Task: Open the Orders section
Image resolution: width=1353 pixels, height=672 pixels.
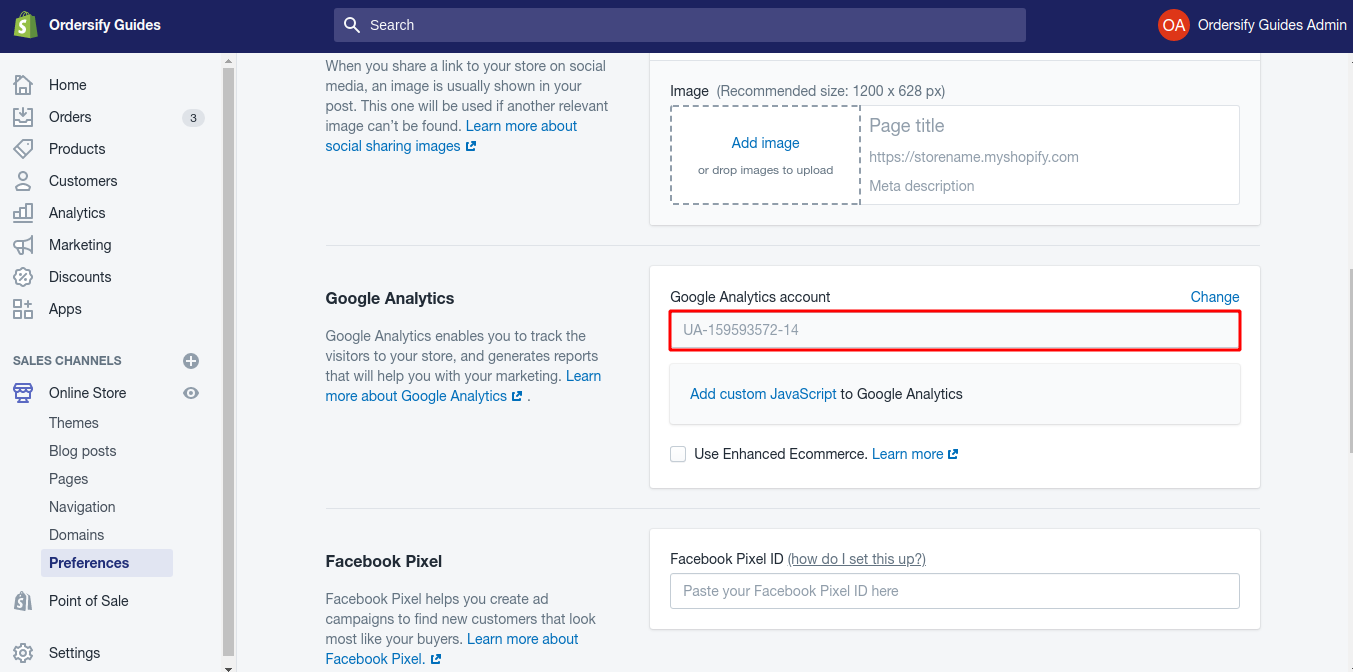Action: [x=70, y=117]
